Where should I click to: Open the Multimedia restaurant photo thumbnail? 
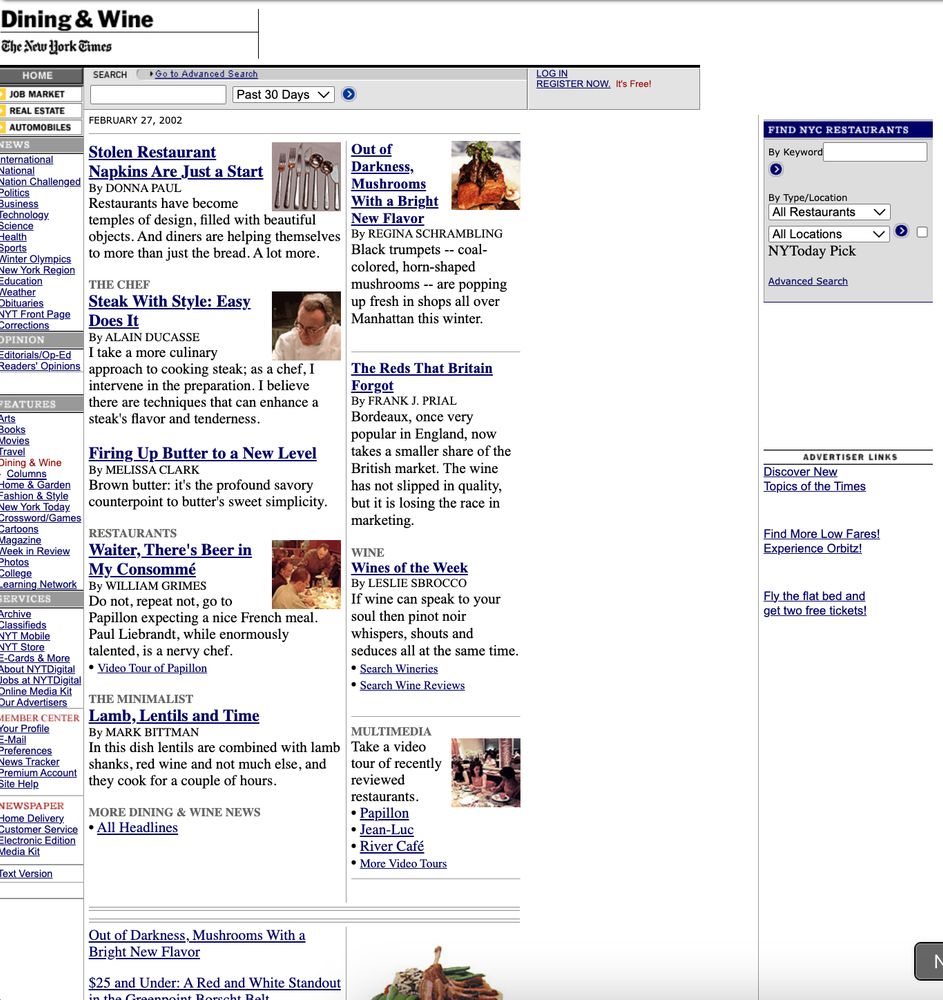click(486, 773)
